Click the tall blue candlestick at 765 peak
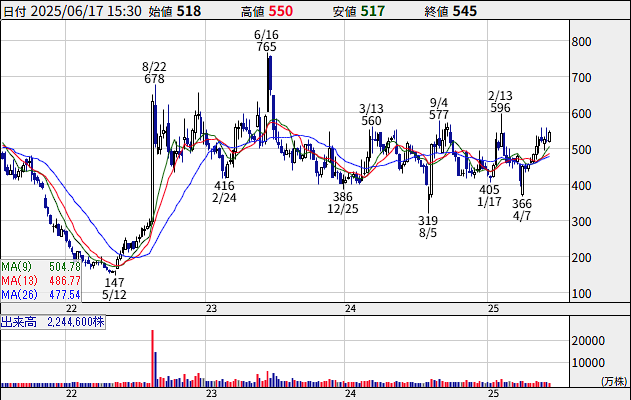The image size is (631, 400). point(270,73)
